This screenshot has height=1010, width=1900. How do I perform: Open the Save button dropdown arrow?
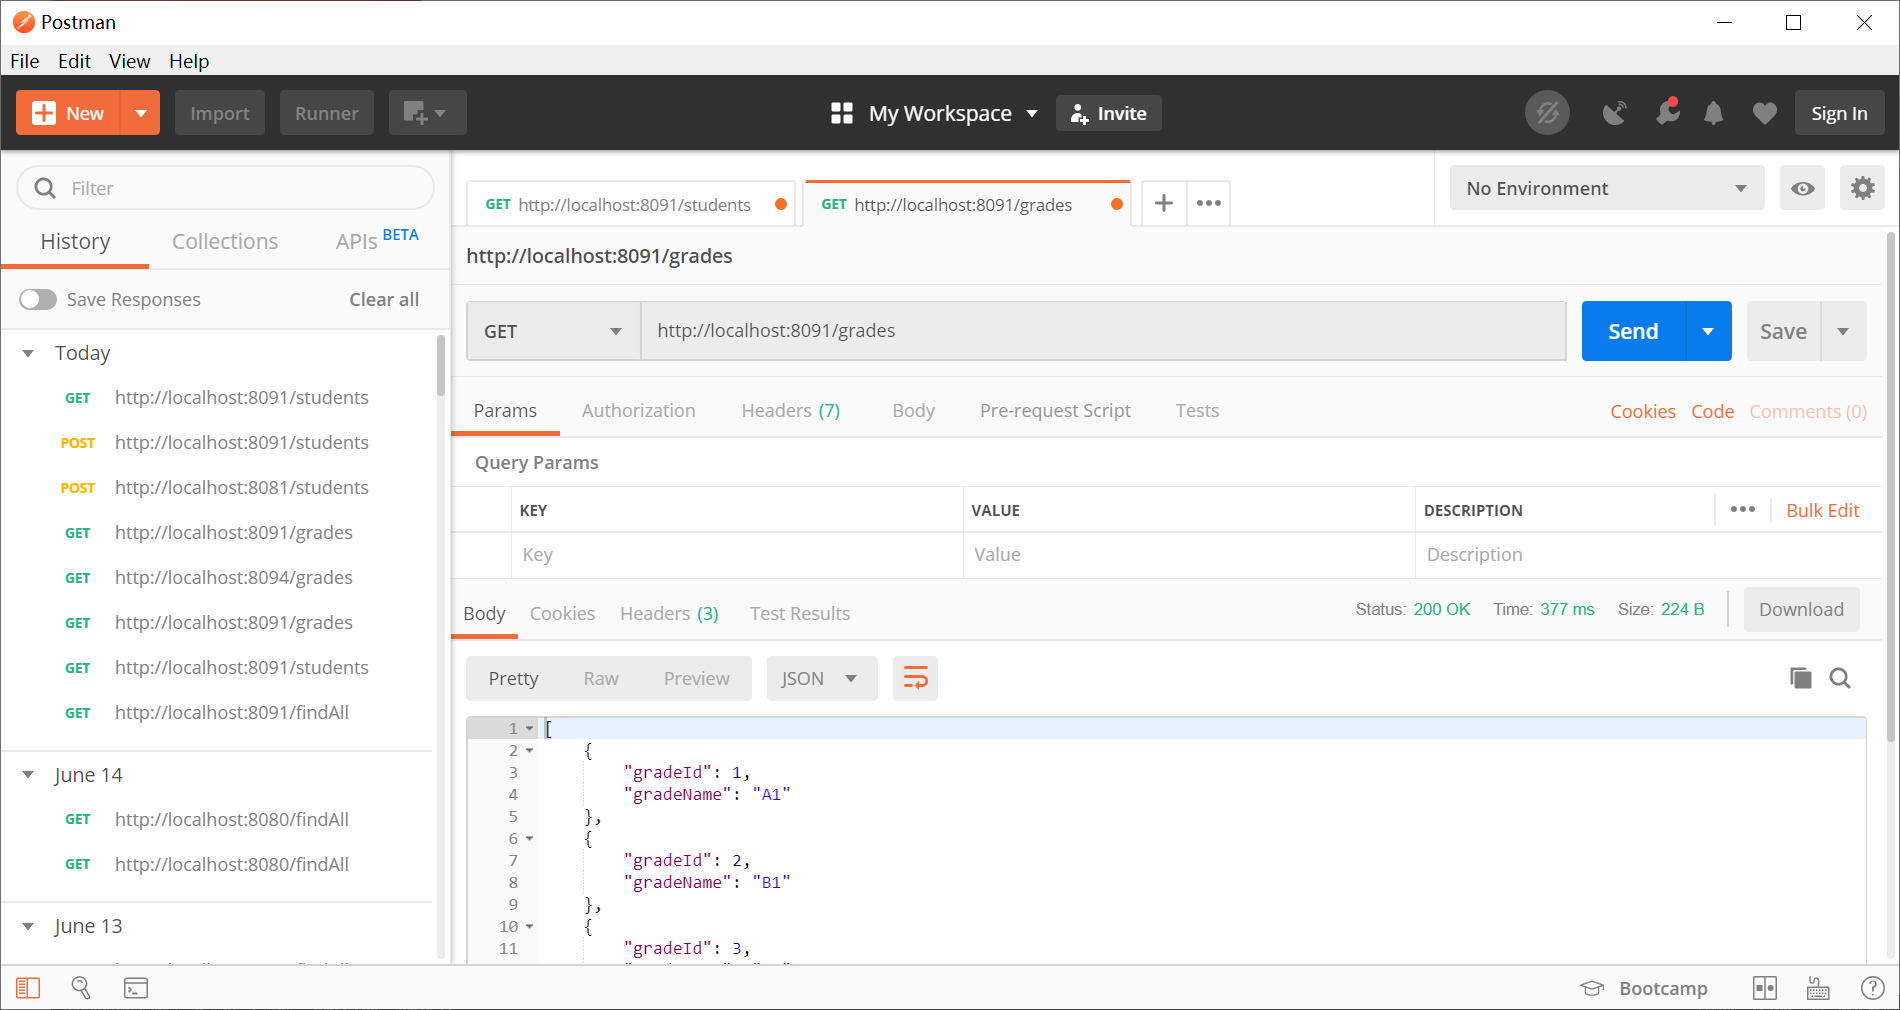coord(1843,331)
